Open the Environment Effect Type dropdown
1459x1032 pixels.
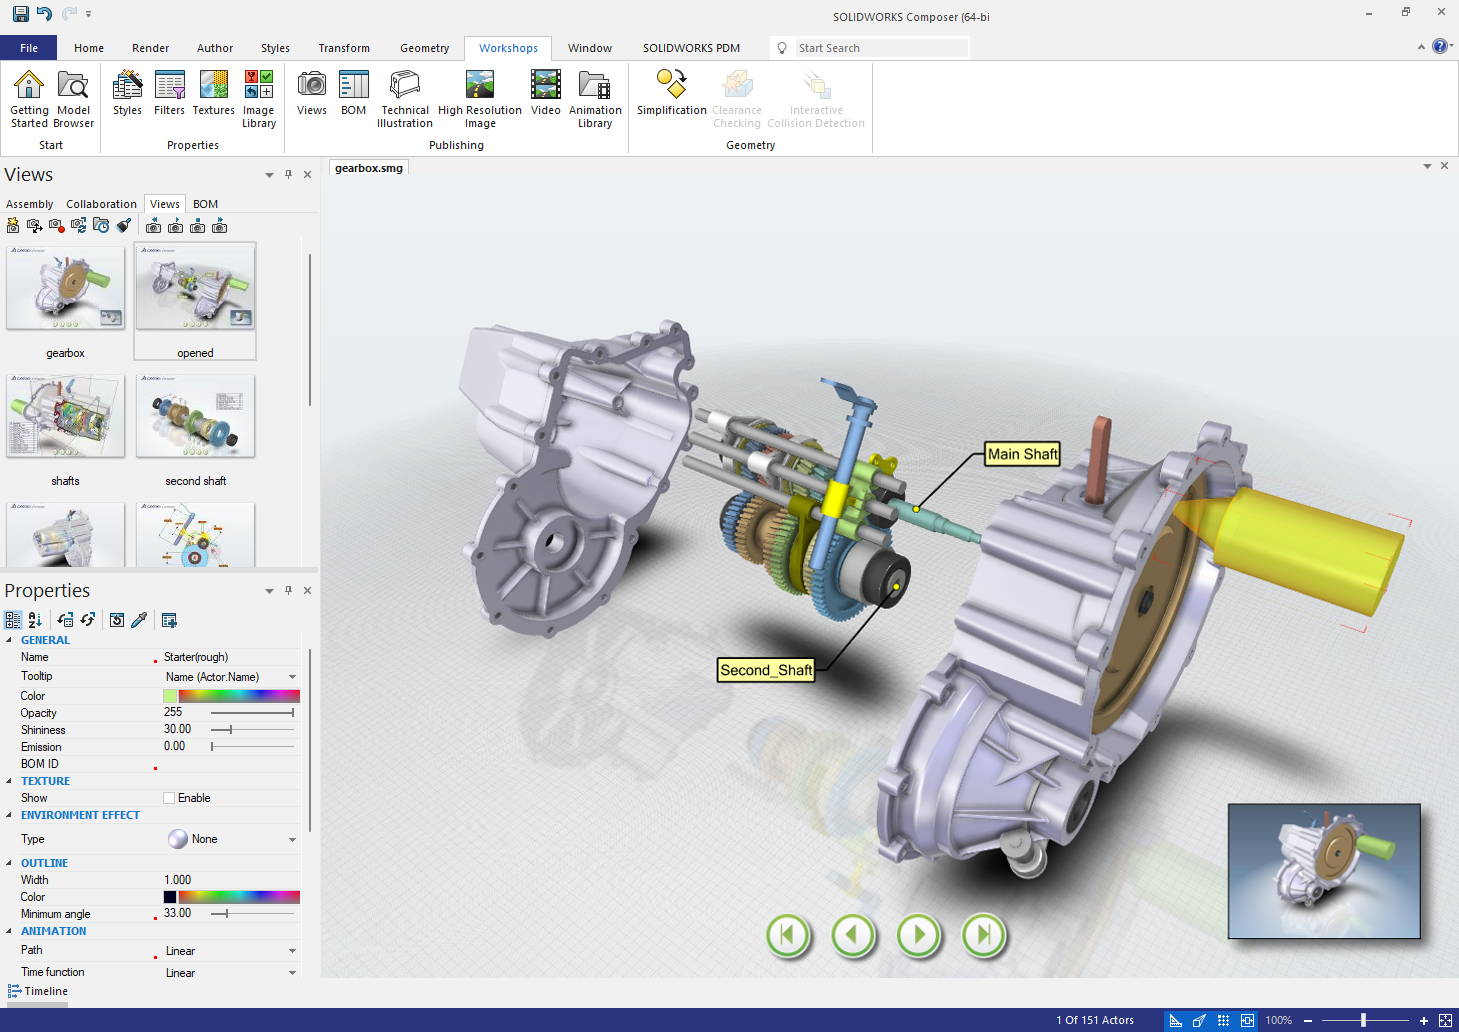pyautogui.click(x=293, y=839)
